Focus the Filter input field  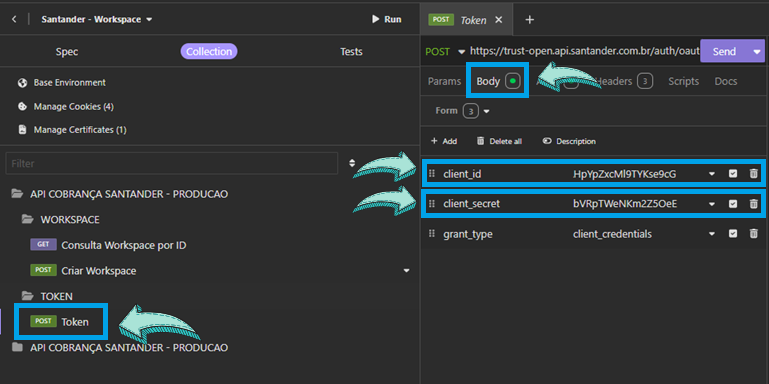[x=172, y=163]
